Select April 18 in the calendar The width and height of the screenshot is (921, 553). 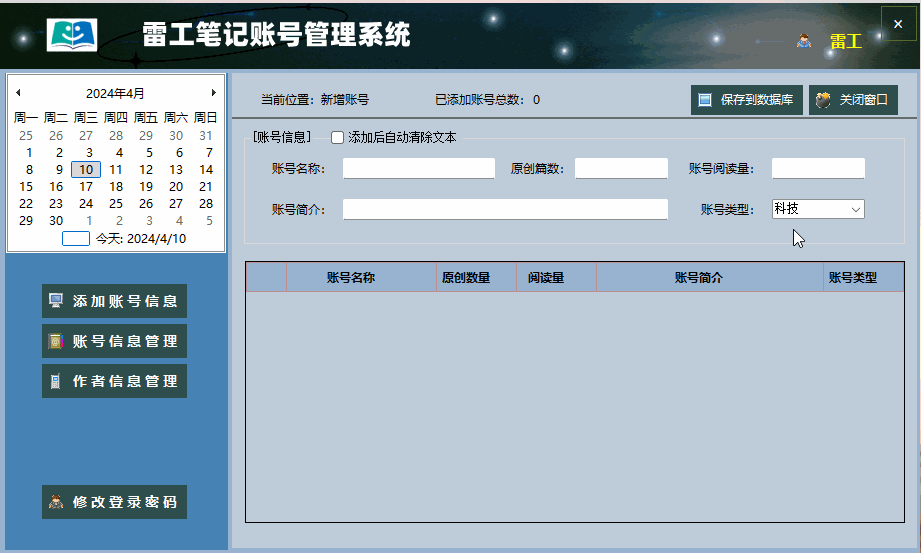click(116, 186)
